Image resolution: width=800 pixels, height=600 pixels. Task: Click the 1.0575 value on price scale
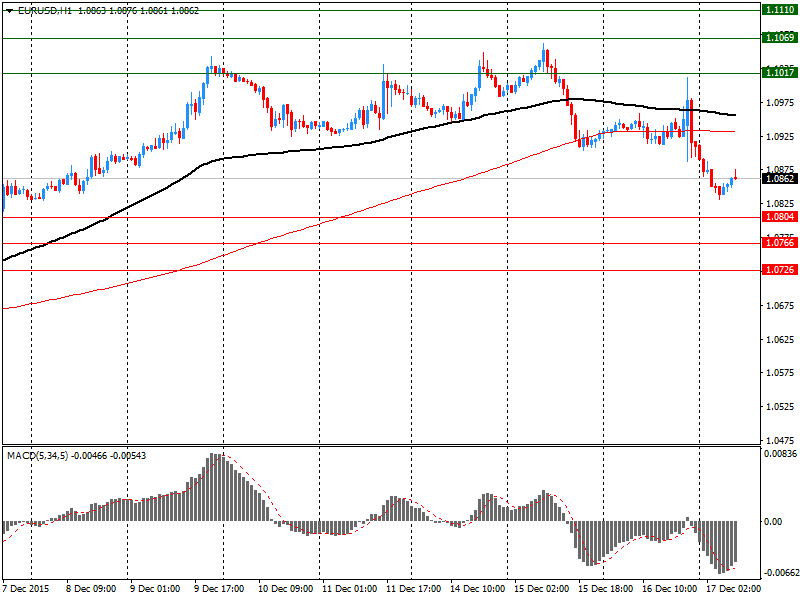tap(780, 373)
